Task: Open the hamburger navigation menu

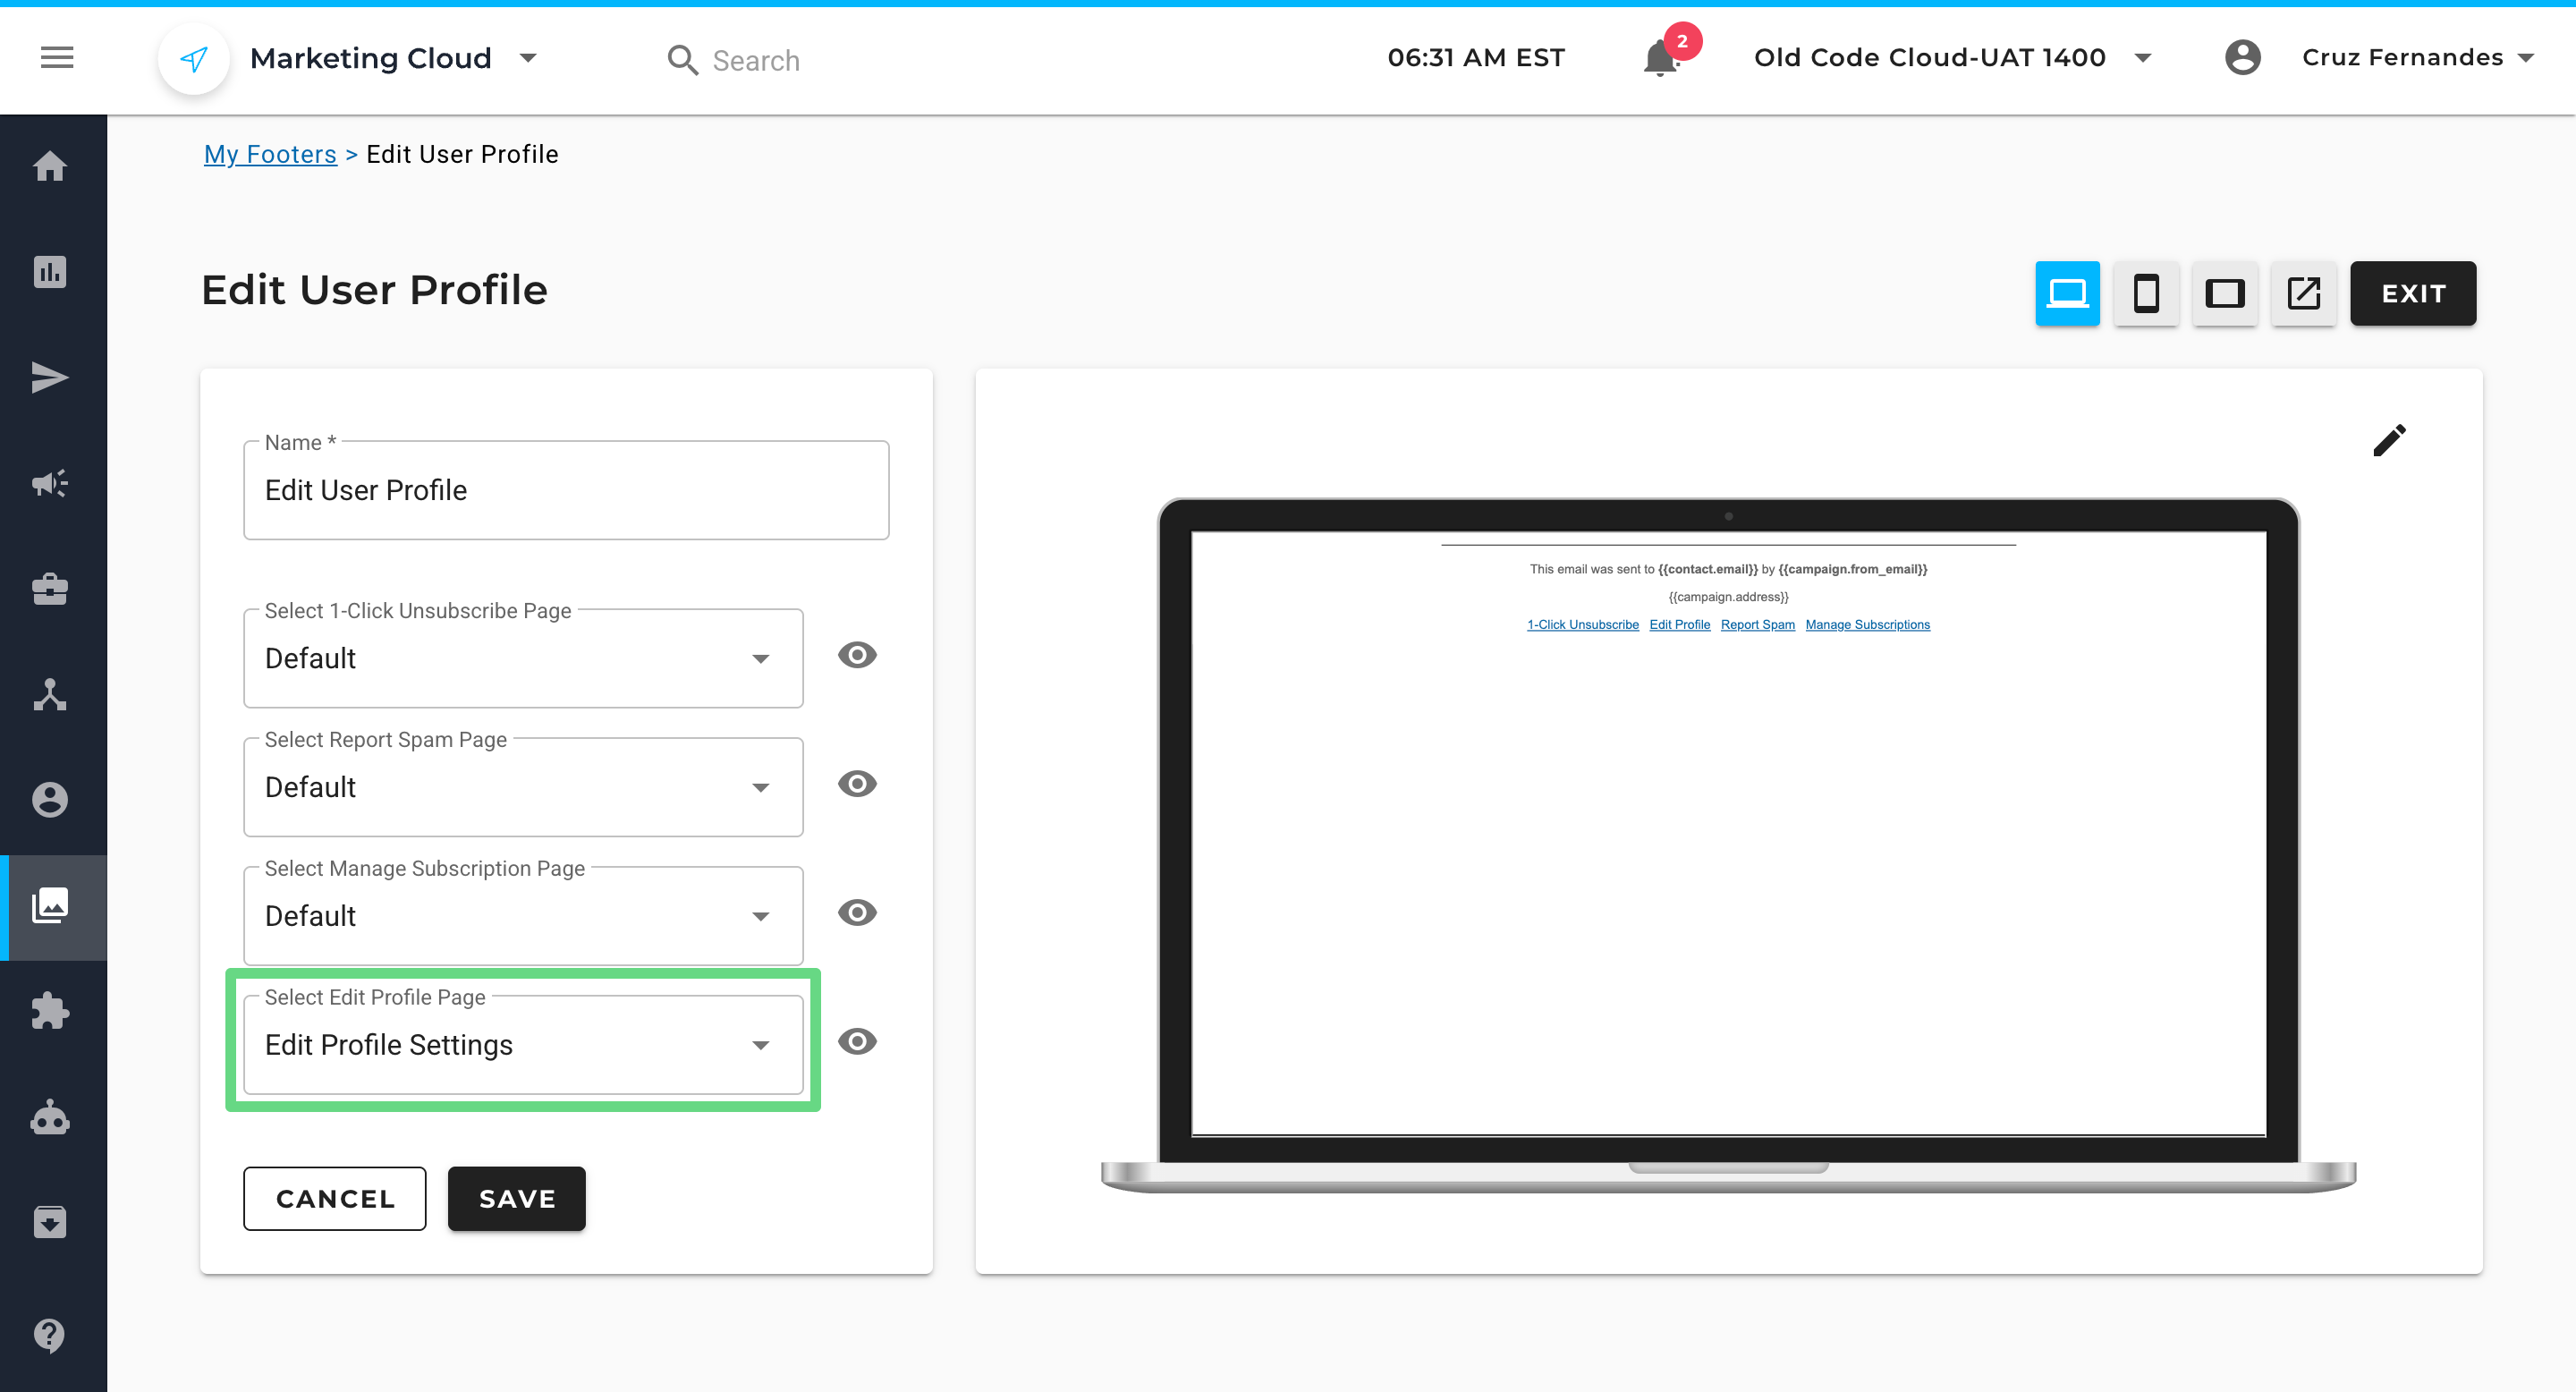Action: pos(56,57)
